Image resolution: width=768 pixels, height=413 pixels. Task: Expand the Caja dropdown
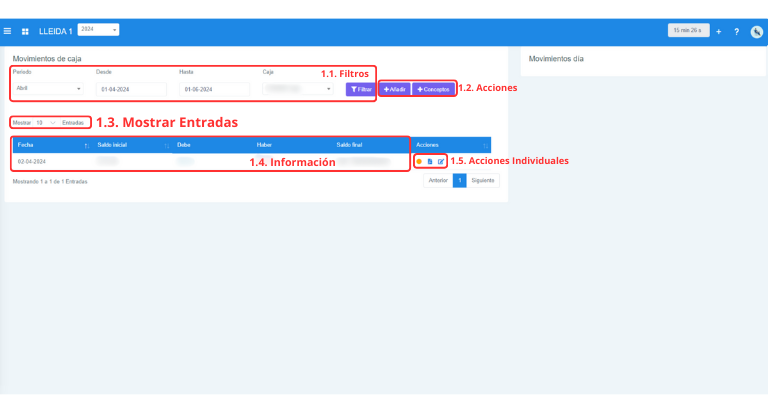298,89
